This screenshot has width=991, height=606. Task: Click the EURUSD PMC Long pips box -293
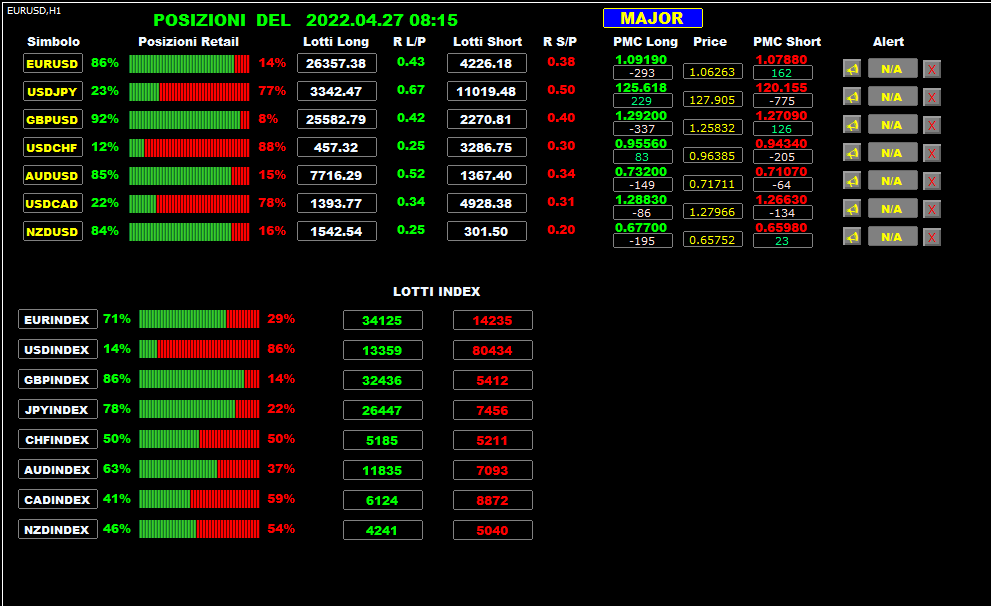[643, 73]
